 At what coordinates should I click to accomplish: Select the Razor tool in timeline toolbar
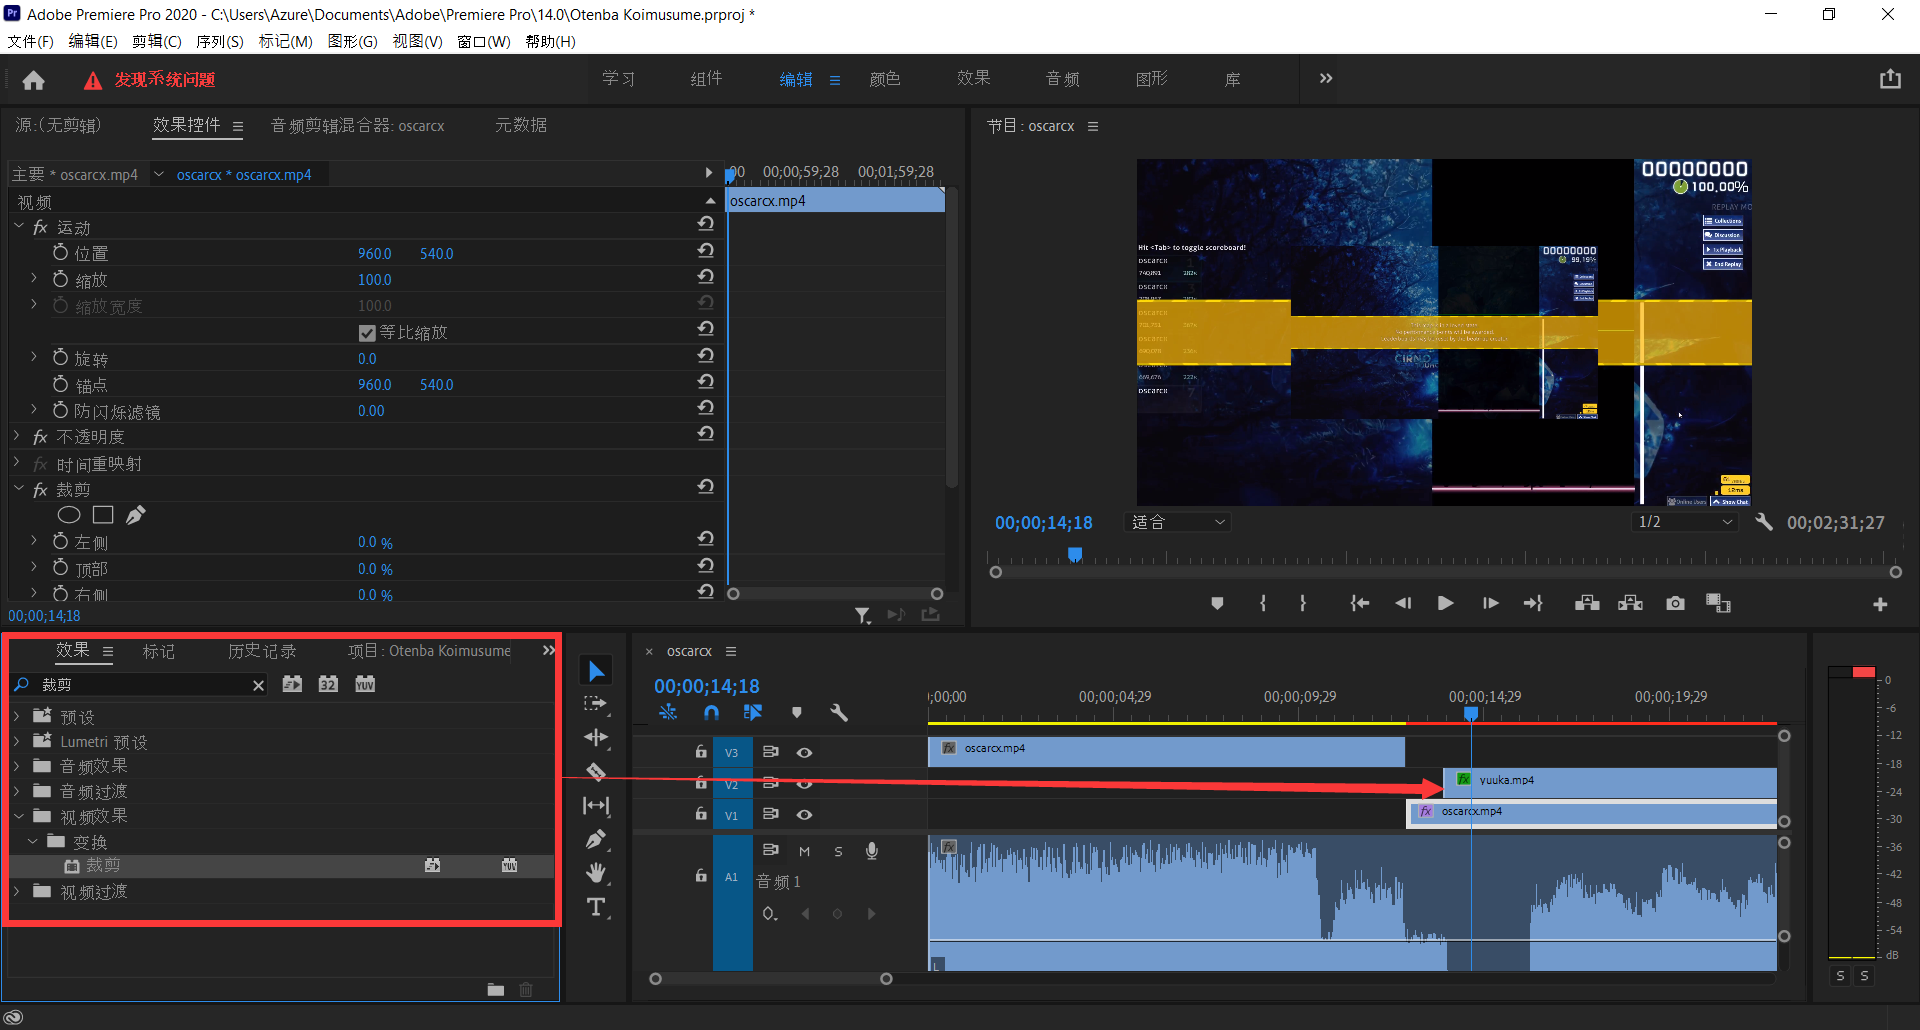click(596, 772)
